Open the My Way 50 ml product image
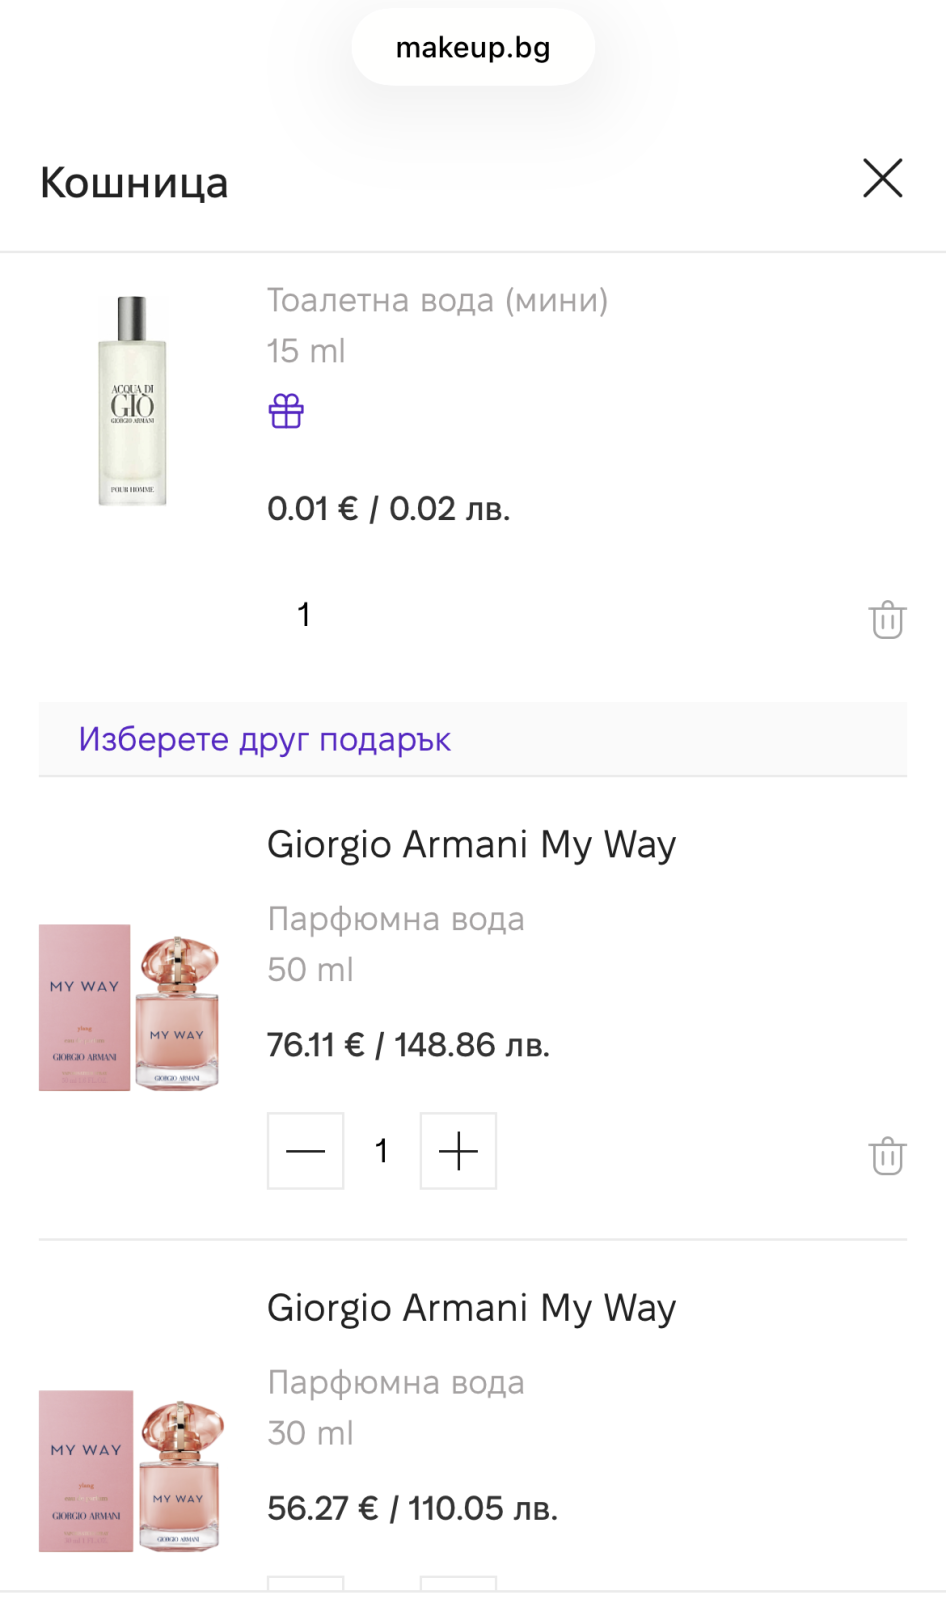The width and height of the screenshot is (946, 1599). (129, 1008)
